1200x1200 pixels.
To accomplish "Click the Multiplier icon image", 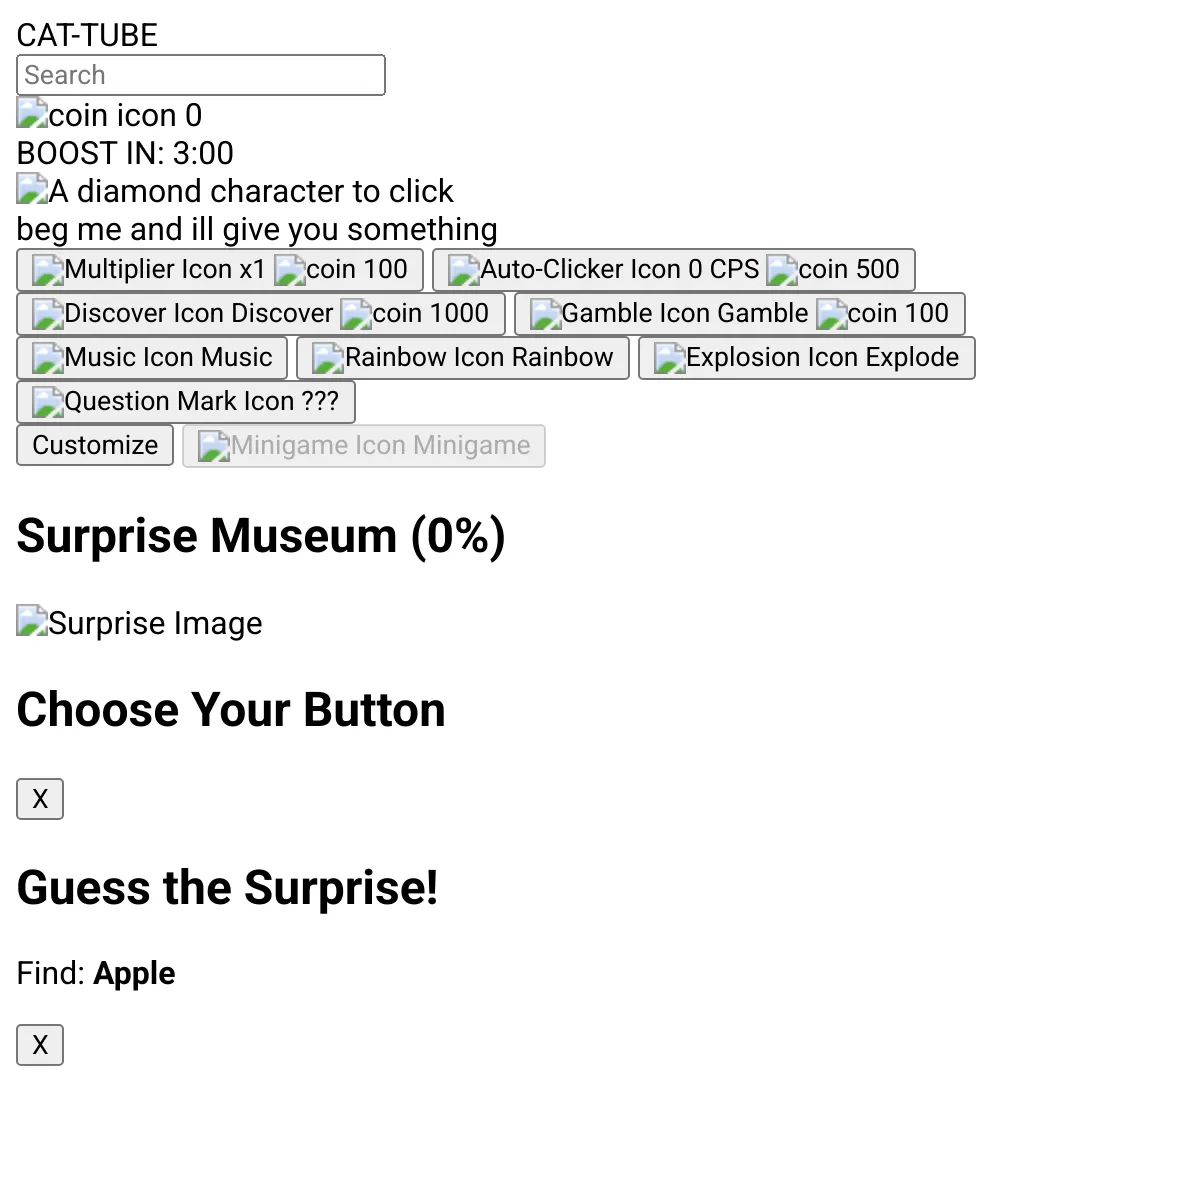I will coord(133,270).
